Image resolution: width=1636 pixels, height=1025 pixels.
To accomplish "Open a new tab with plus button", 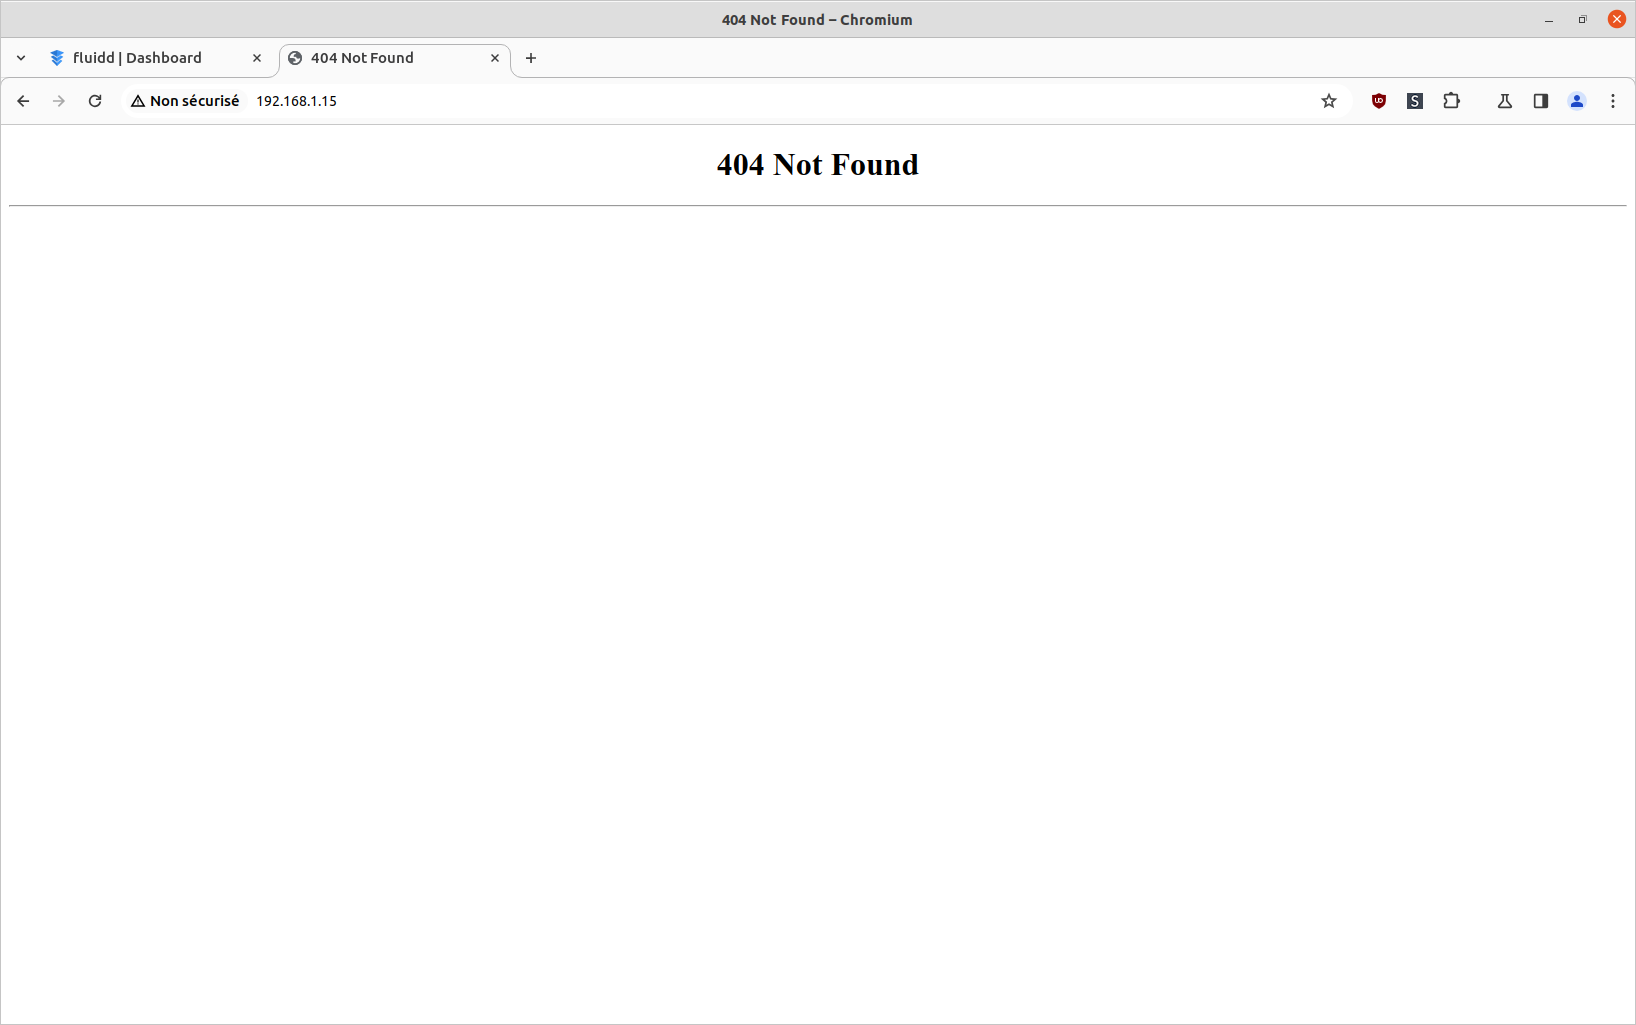I will (x=531, y=58).
